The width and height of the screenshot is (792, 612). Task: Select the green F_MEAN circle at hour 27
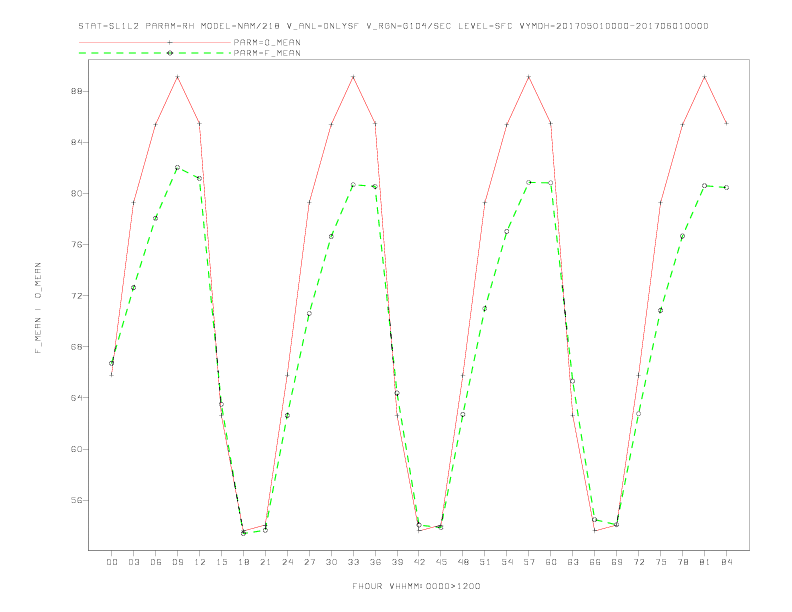(x=309, y=314)
